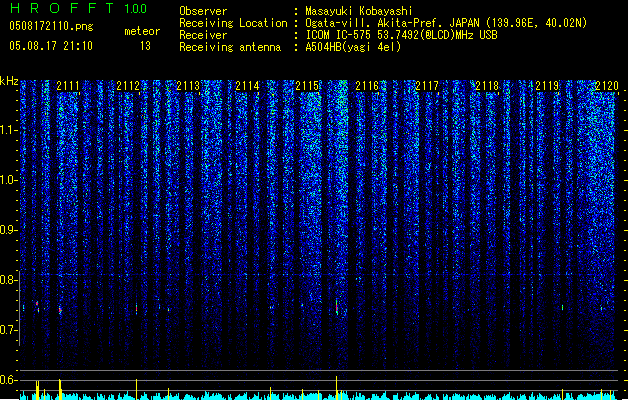Click the 2117 time marker
629x400 pixels.
point(427,86)
